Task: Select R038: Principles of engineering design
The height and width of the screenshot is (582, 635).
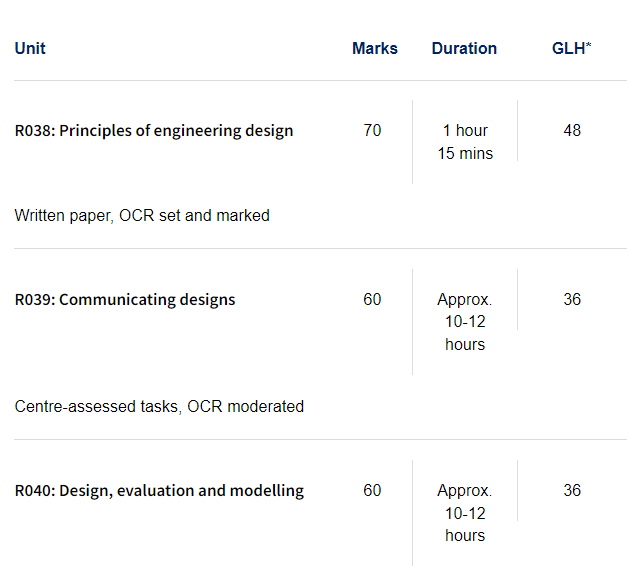Action: [154, 131]
